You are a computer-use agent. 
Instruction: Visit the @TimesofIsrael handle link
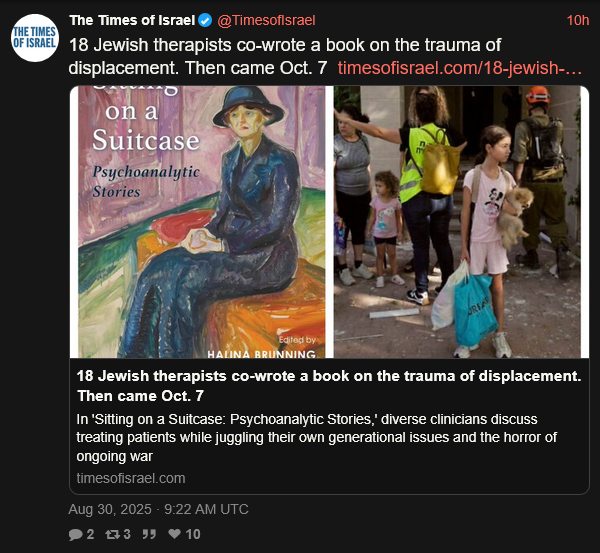coord(266,20)
